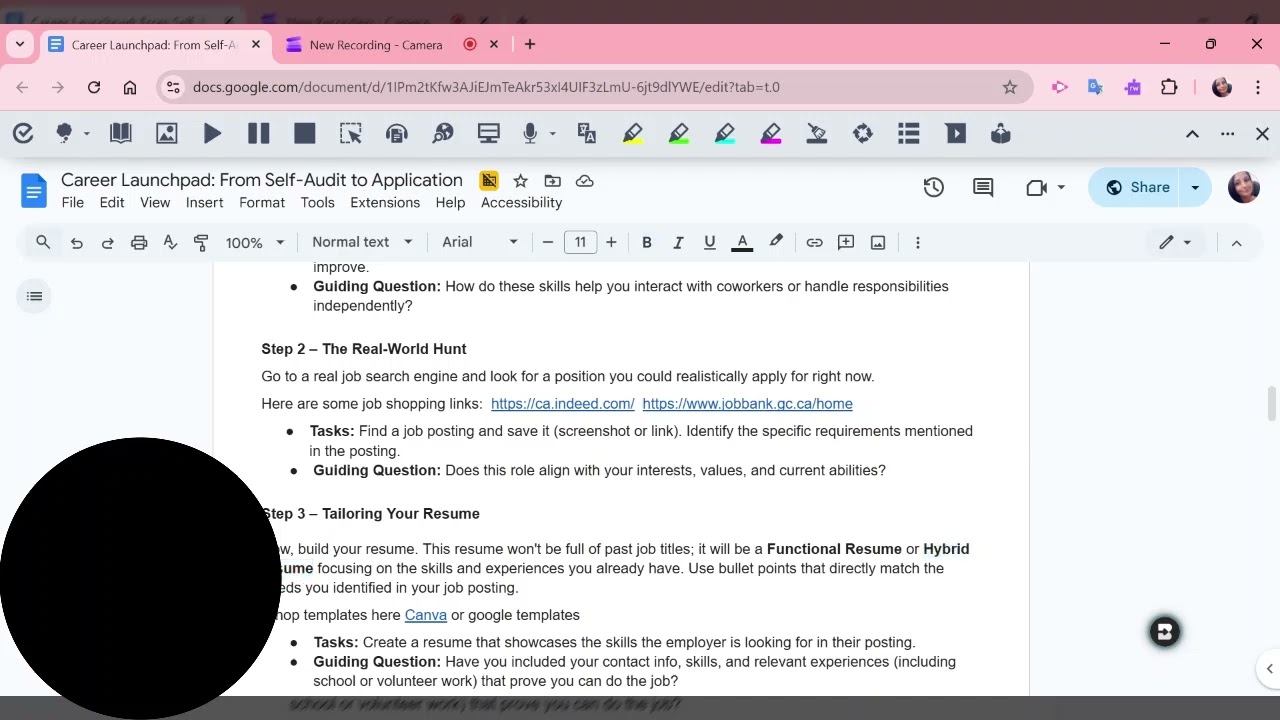Stop the text-to-speech reading
Screen dimensions: 1280x720
305,133
